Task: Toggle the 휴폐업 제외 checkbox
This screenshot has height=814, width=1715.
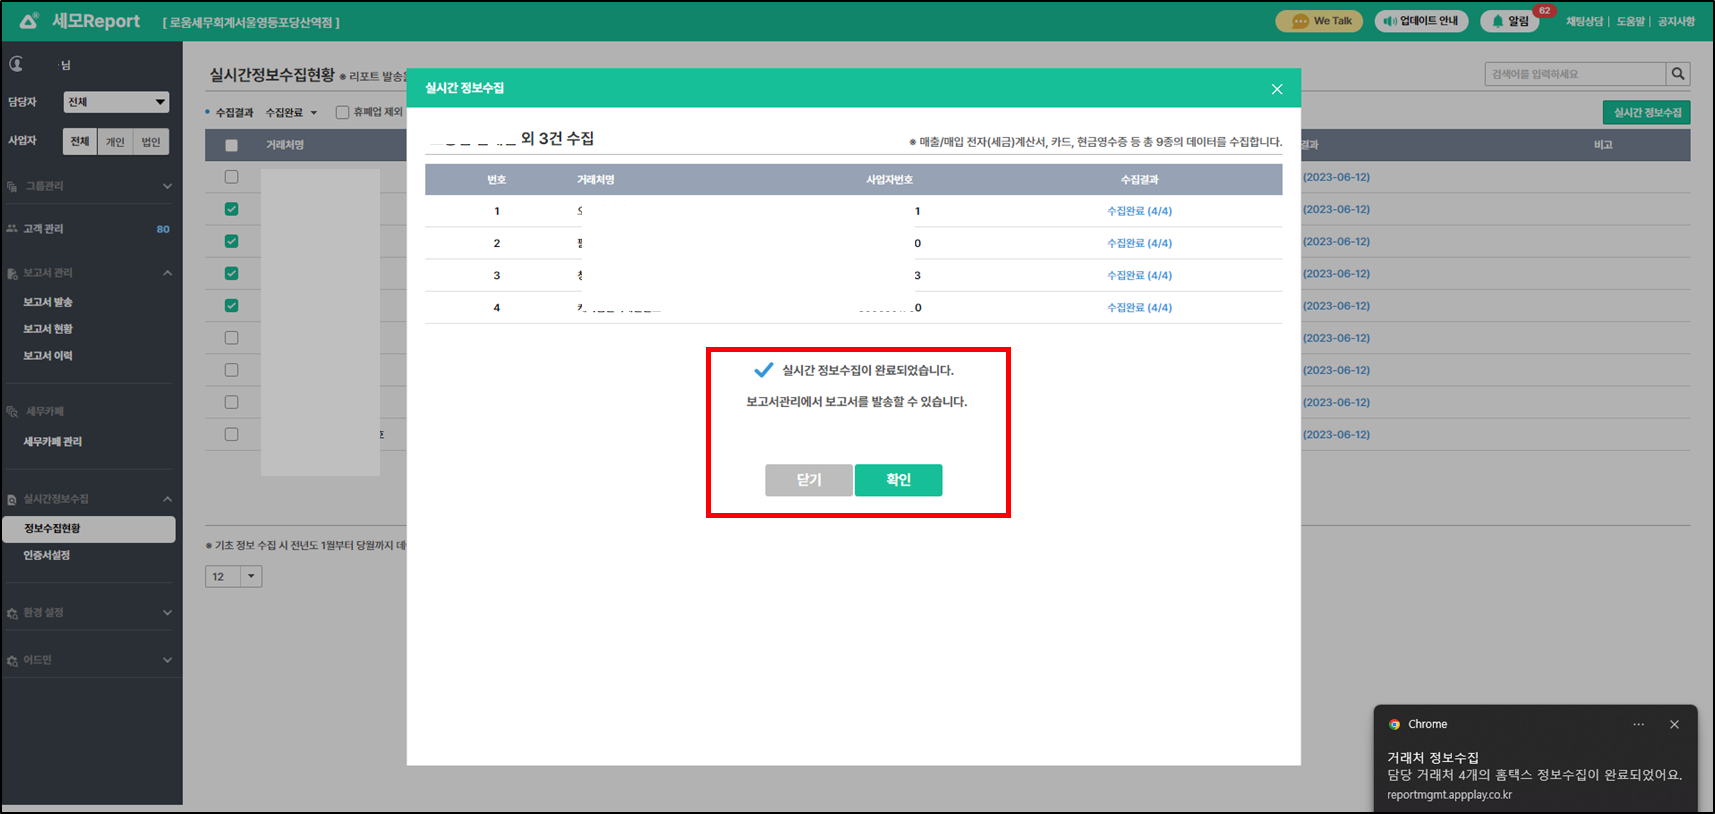Action: pyautogui.click(x=342, y=112)
